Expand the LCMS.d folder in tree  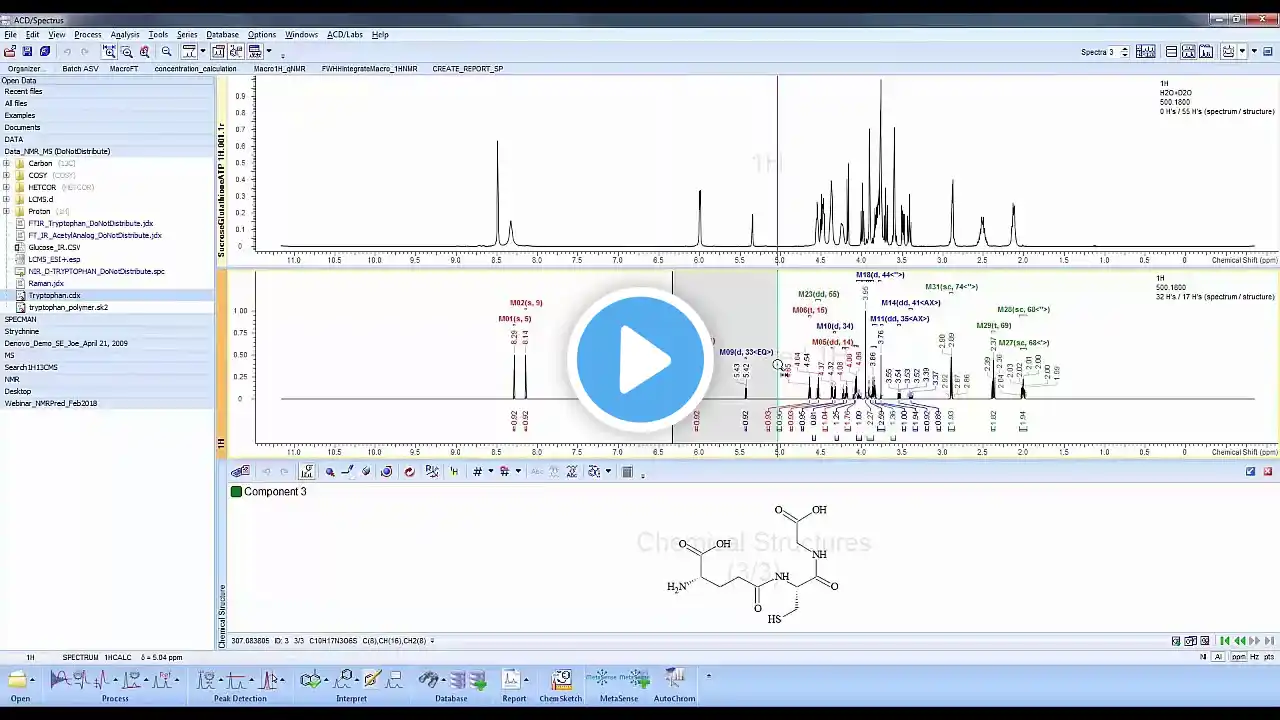pyautogui.click(x=6, y=199)
